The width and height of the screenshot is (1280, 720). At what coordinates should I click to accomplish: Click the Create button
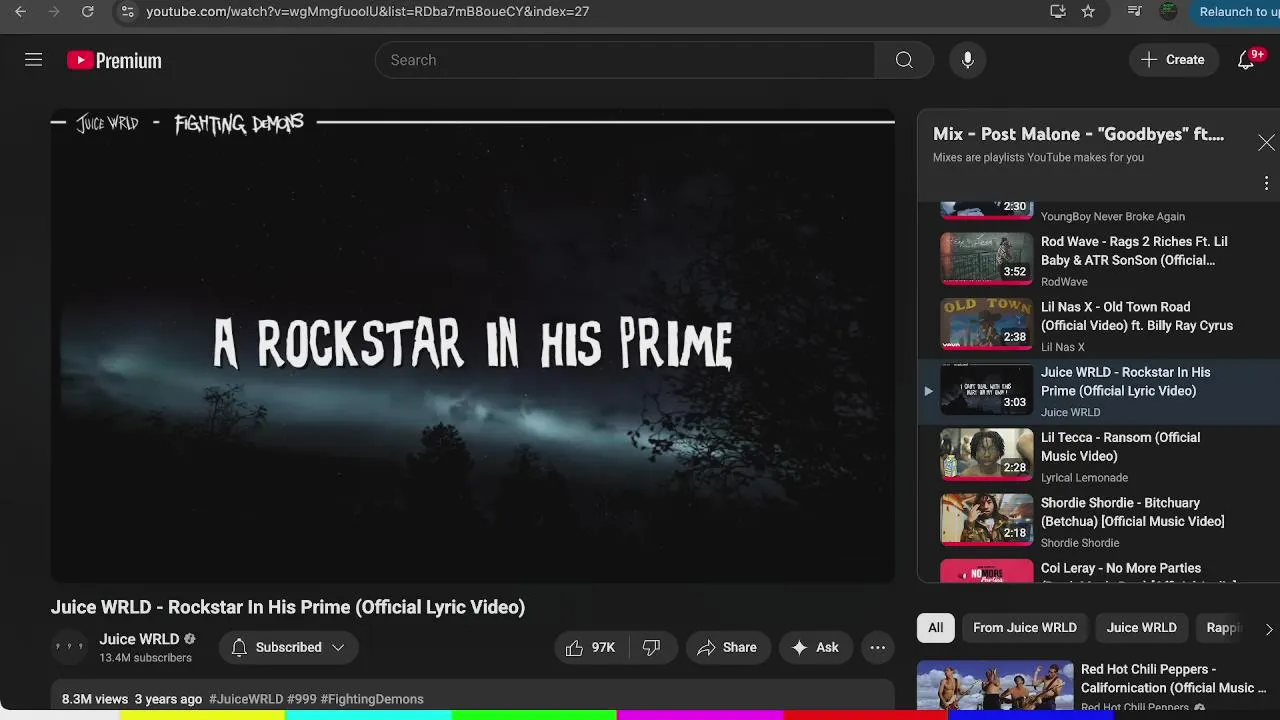coord(1173,60)
